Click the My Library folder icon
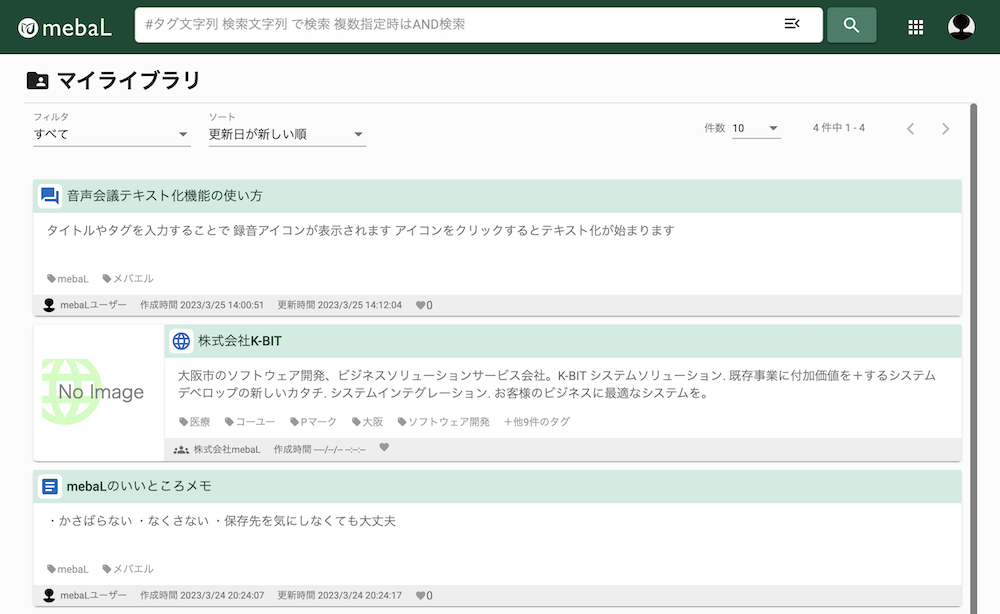 38,80
